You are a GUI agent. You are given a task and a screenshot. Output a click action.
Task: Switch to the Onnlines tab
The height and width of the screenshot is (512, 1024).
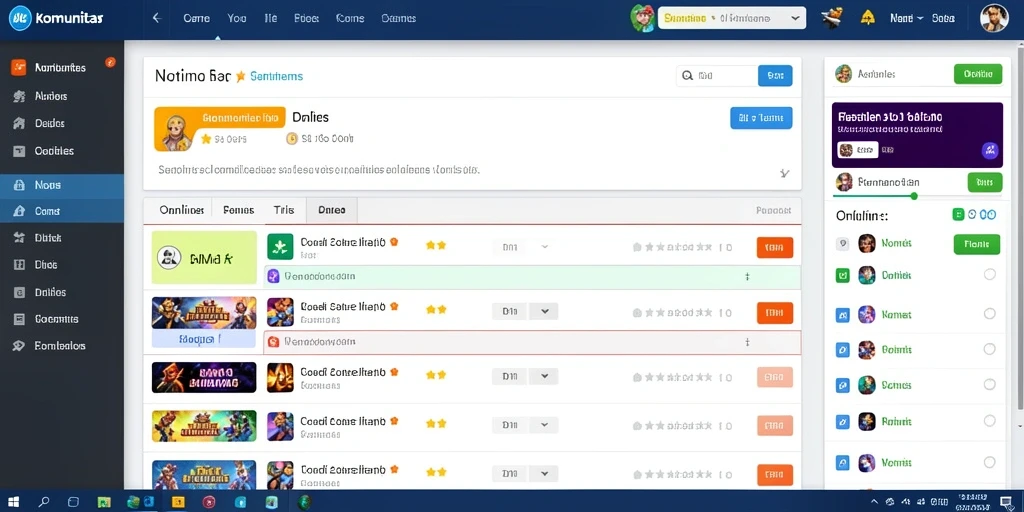[182, 210]
